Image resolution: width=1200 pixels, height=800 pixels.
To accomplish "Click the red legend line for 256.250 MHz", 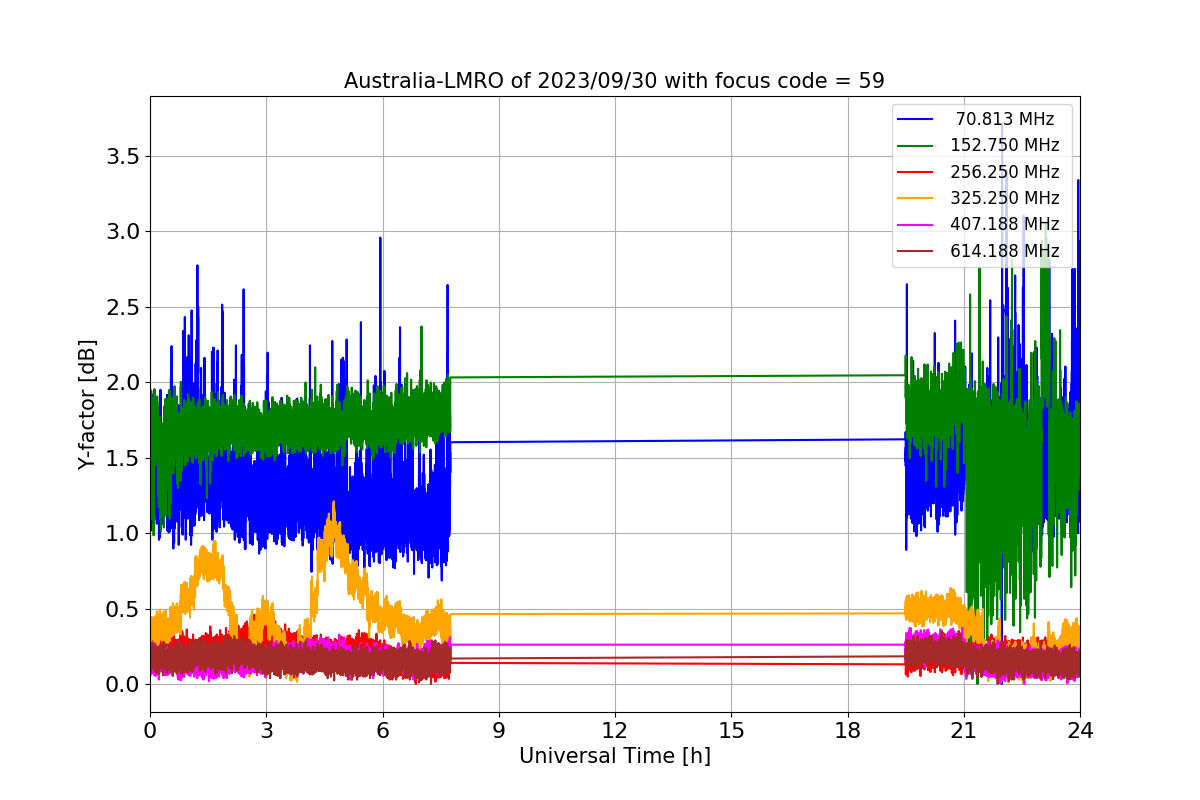I will 916,172.
